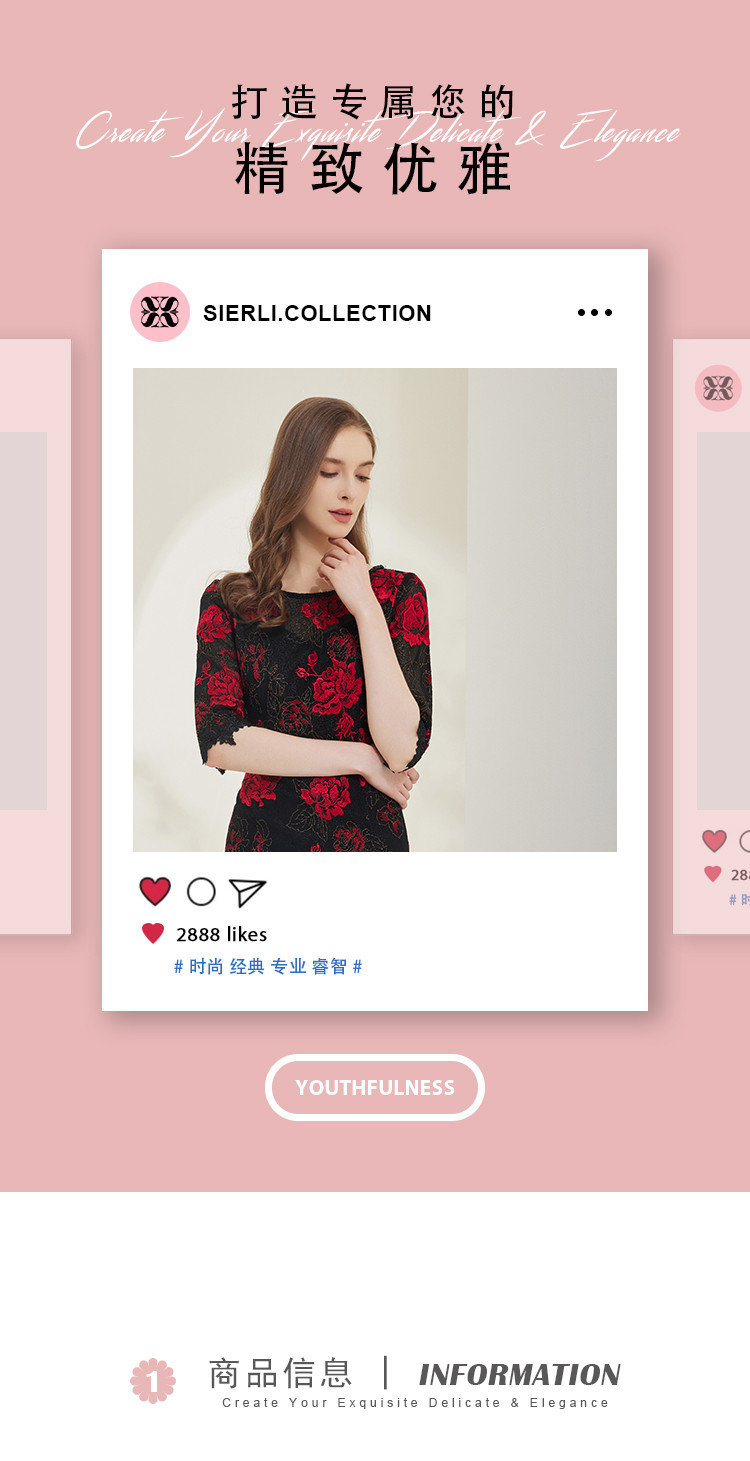Viewport: 750px width, 1461px height.
Task: Click the 精致优雅 headline text
Action: (374, 170)
